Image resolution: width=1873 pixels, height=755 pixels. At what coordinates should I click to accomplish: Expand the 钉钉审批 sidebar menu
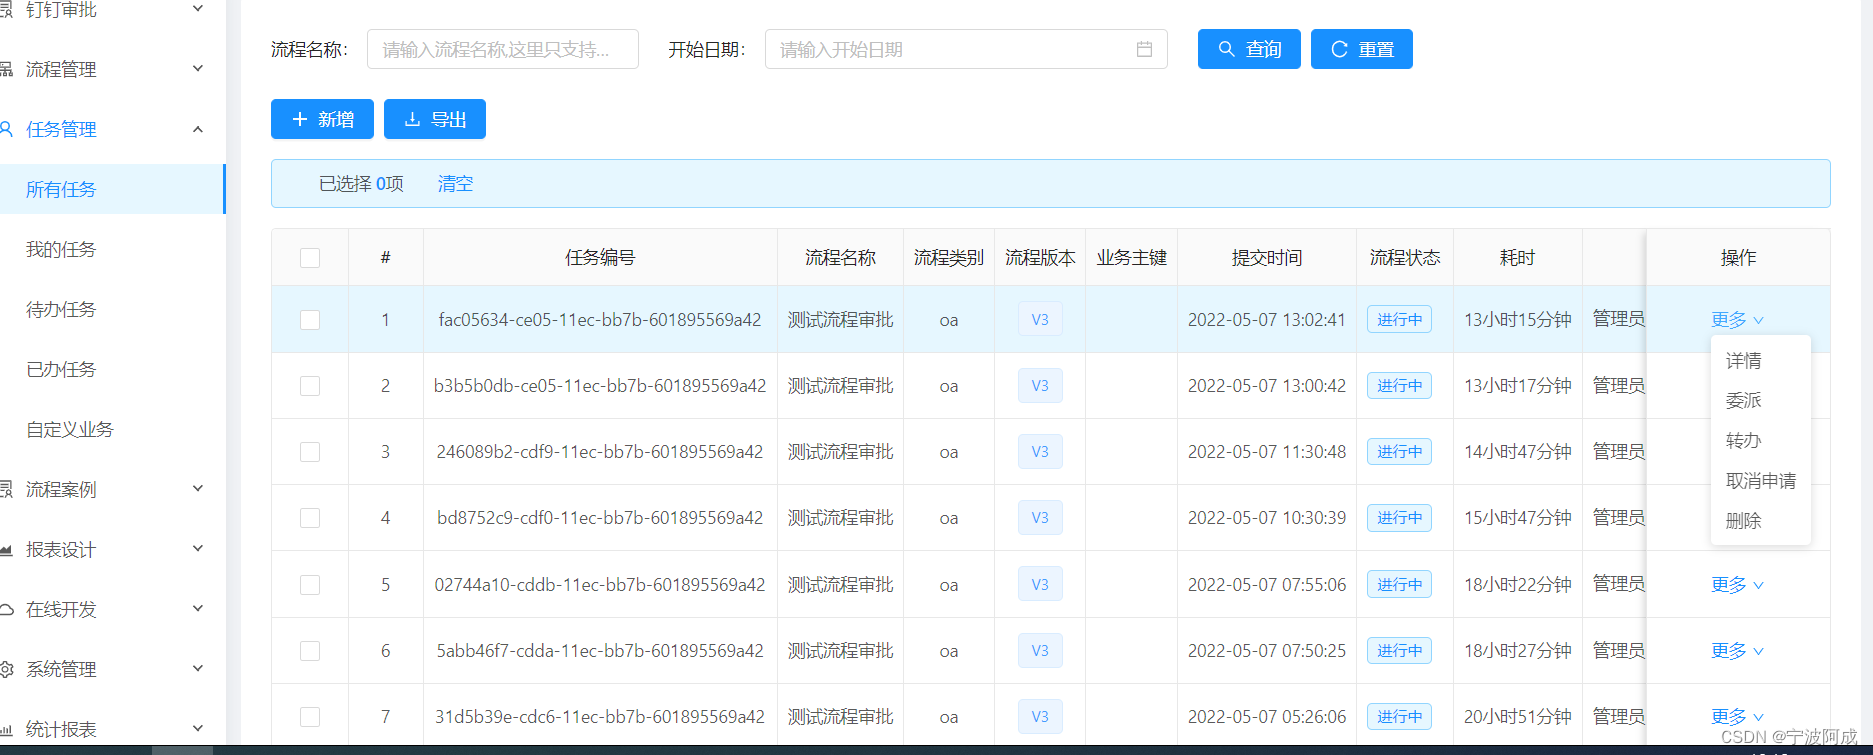click(x=198, y=8)
